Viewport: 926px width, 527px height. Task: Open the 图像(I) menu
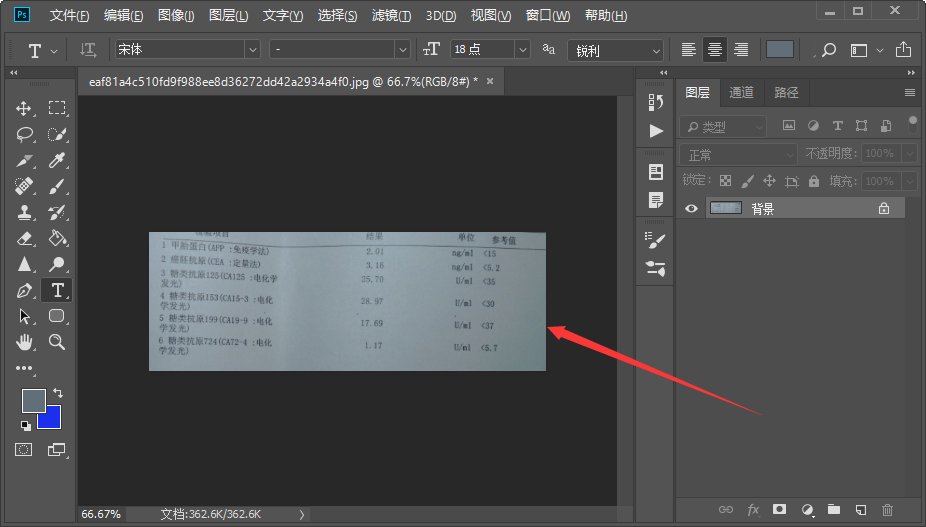pyautogui.click(x=176, y=15)
